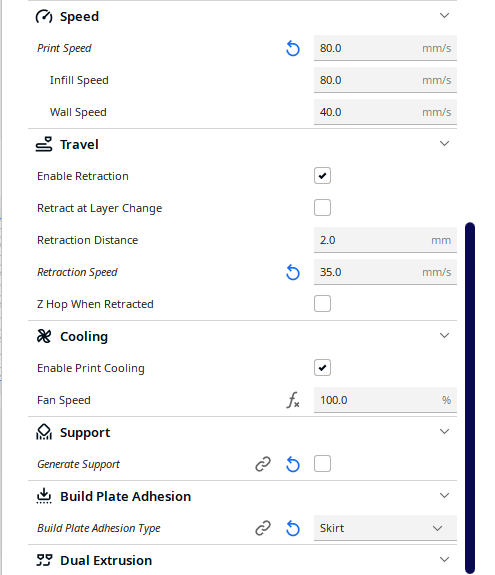Reset Print Speed to default value

(x=293, y=48)
